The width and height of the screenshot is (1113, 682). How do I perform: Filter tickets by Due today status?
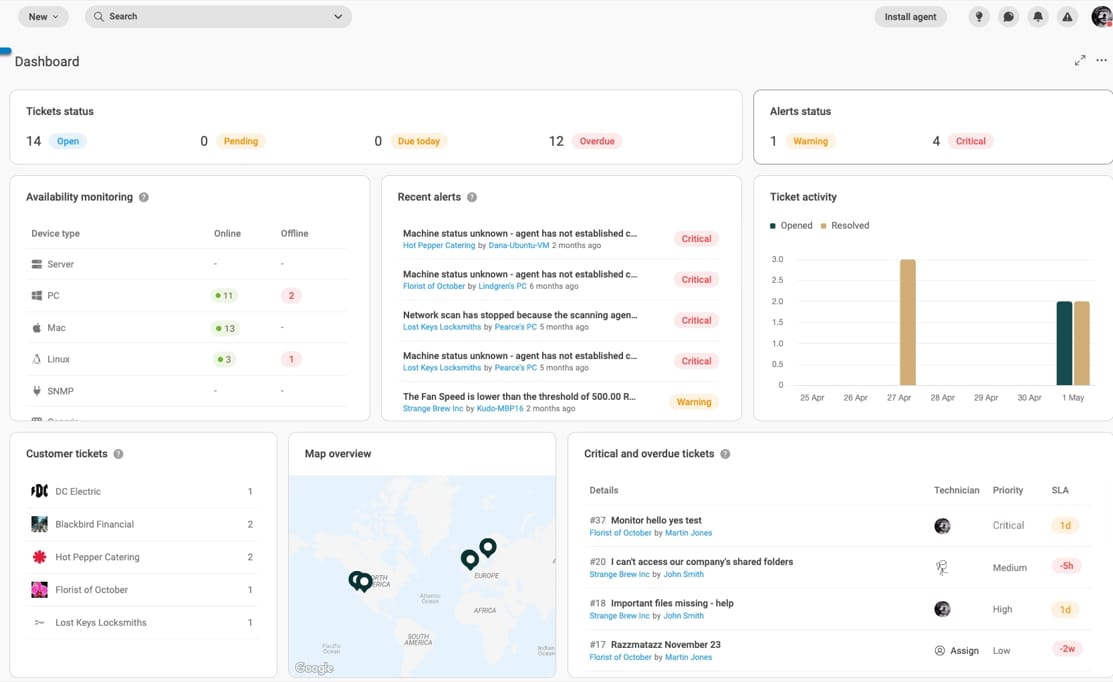point(419,141)
